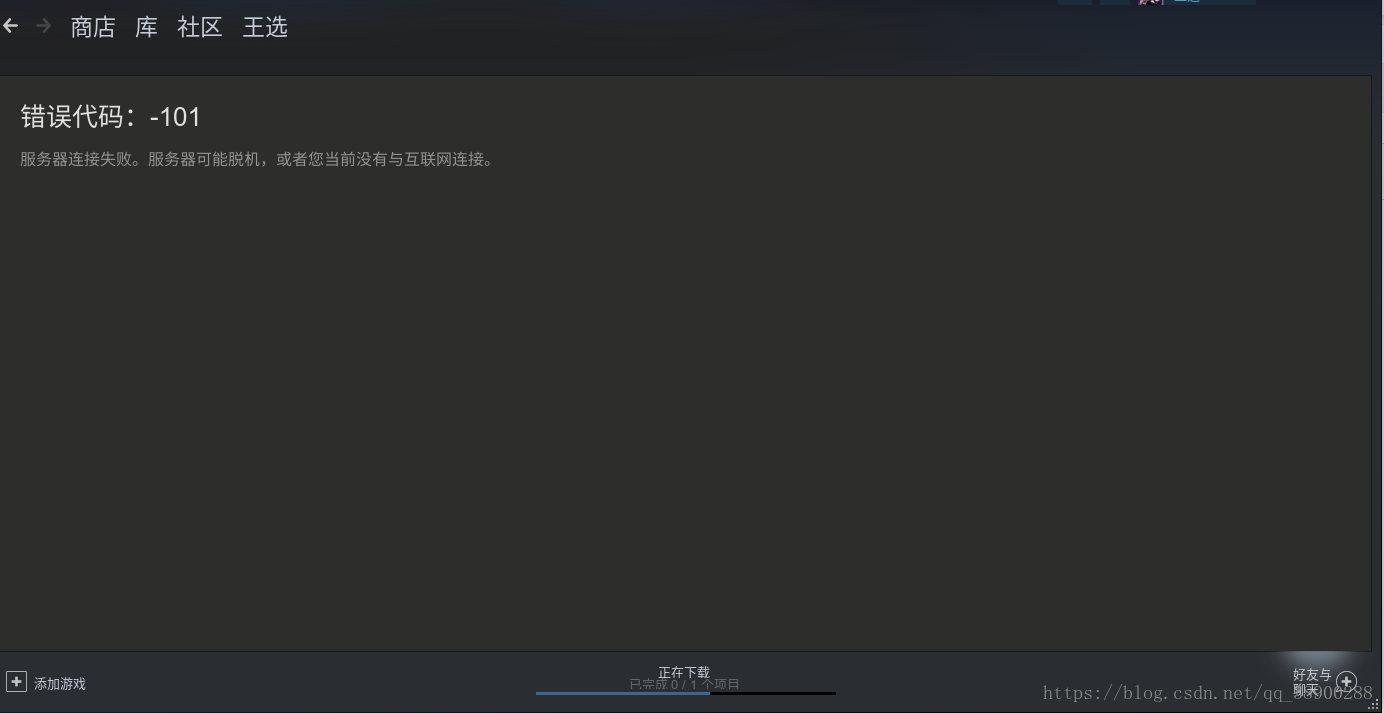Click the 错误代码: -101 error heading

pos(110,117)
